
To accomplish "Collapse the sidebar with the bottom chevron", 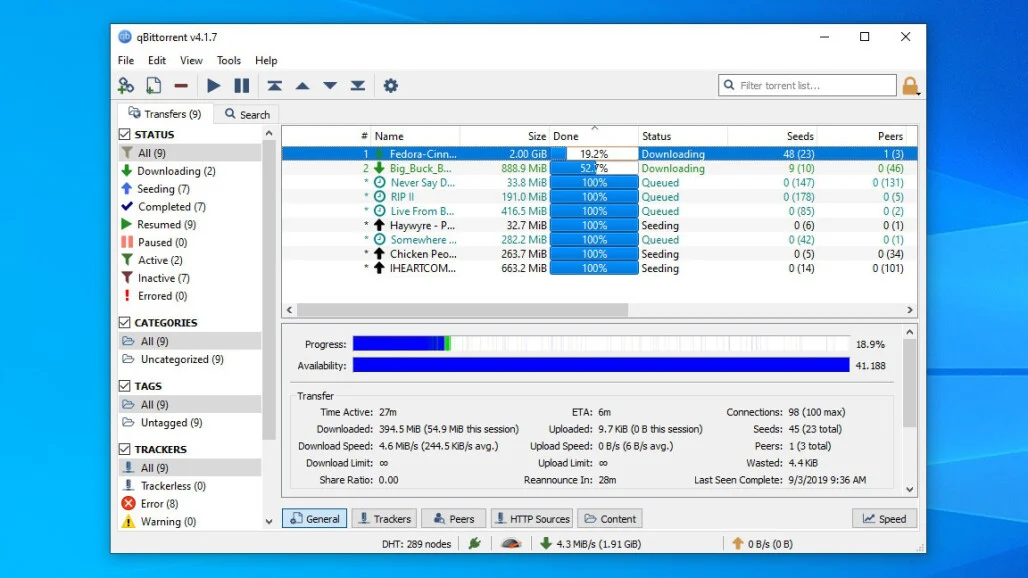I will pos(268,521).
